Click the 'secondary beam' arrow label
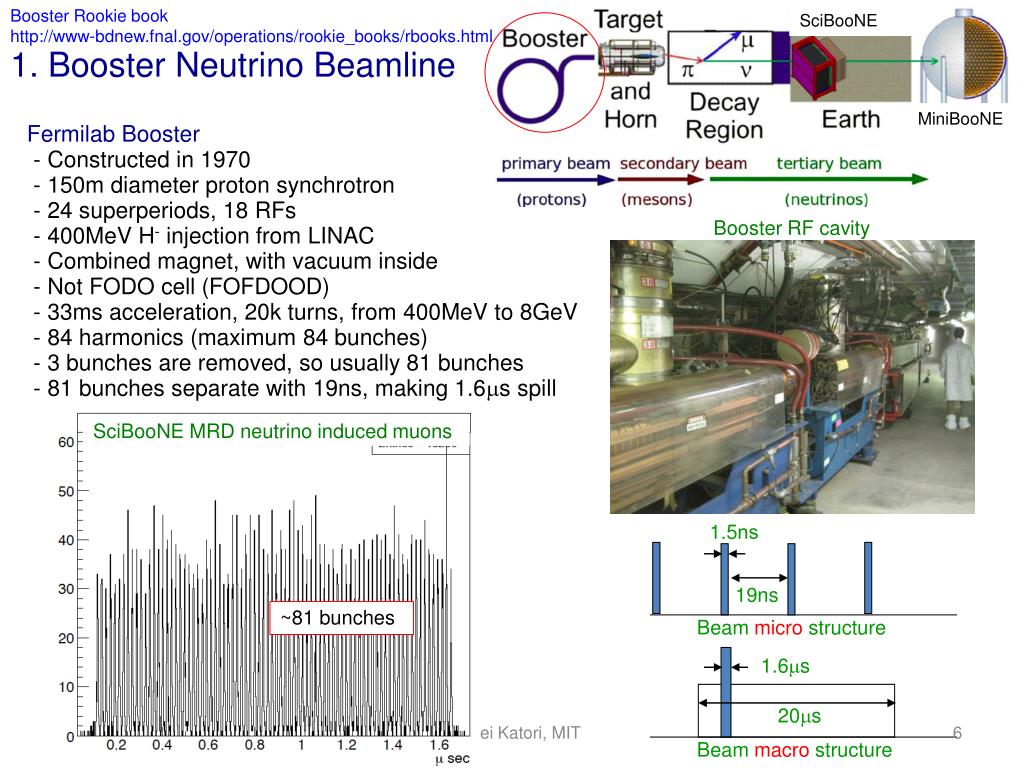 683,163
